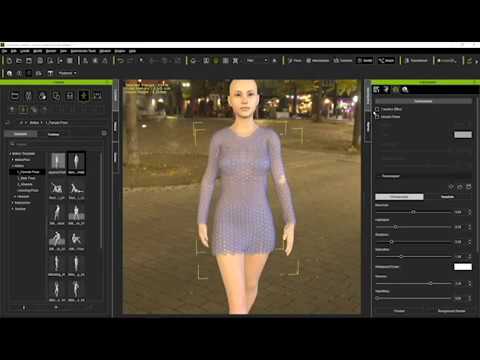Click the stepper arrows beside the top slider value
This screenshot has height=360, width=480.
(x=469, y=212)
